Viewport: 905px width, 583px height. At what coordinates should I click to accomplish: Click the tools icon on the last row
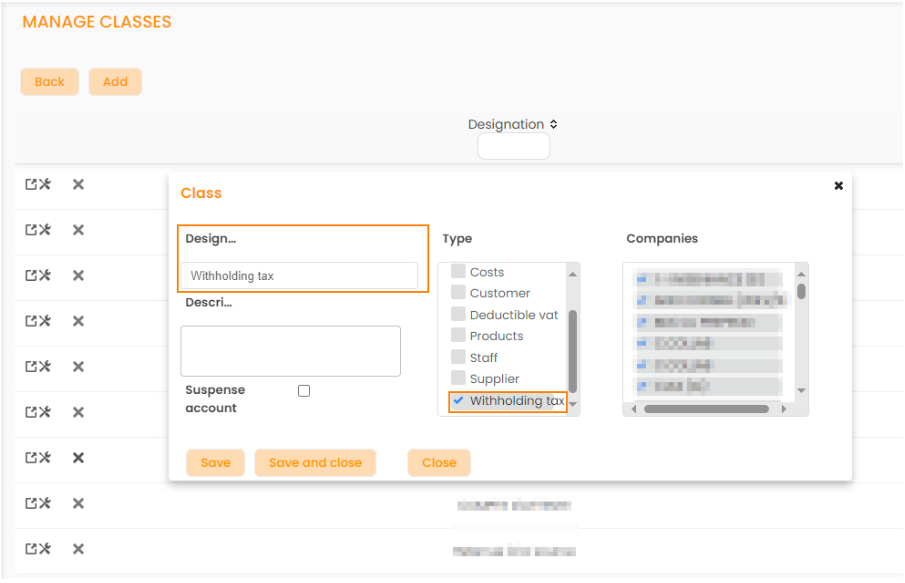(44, 549)
